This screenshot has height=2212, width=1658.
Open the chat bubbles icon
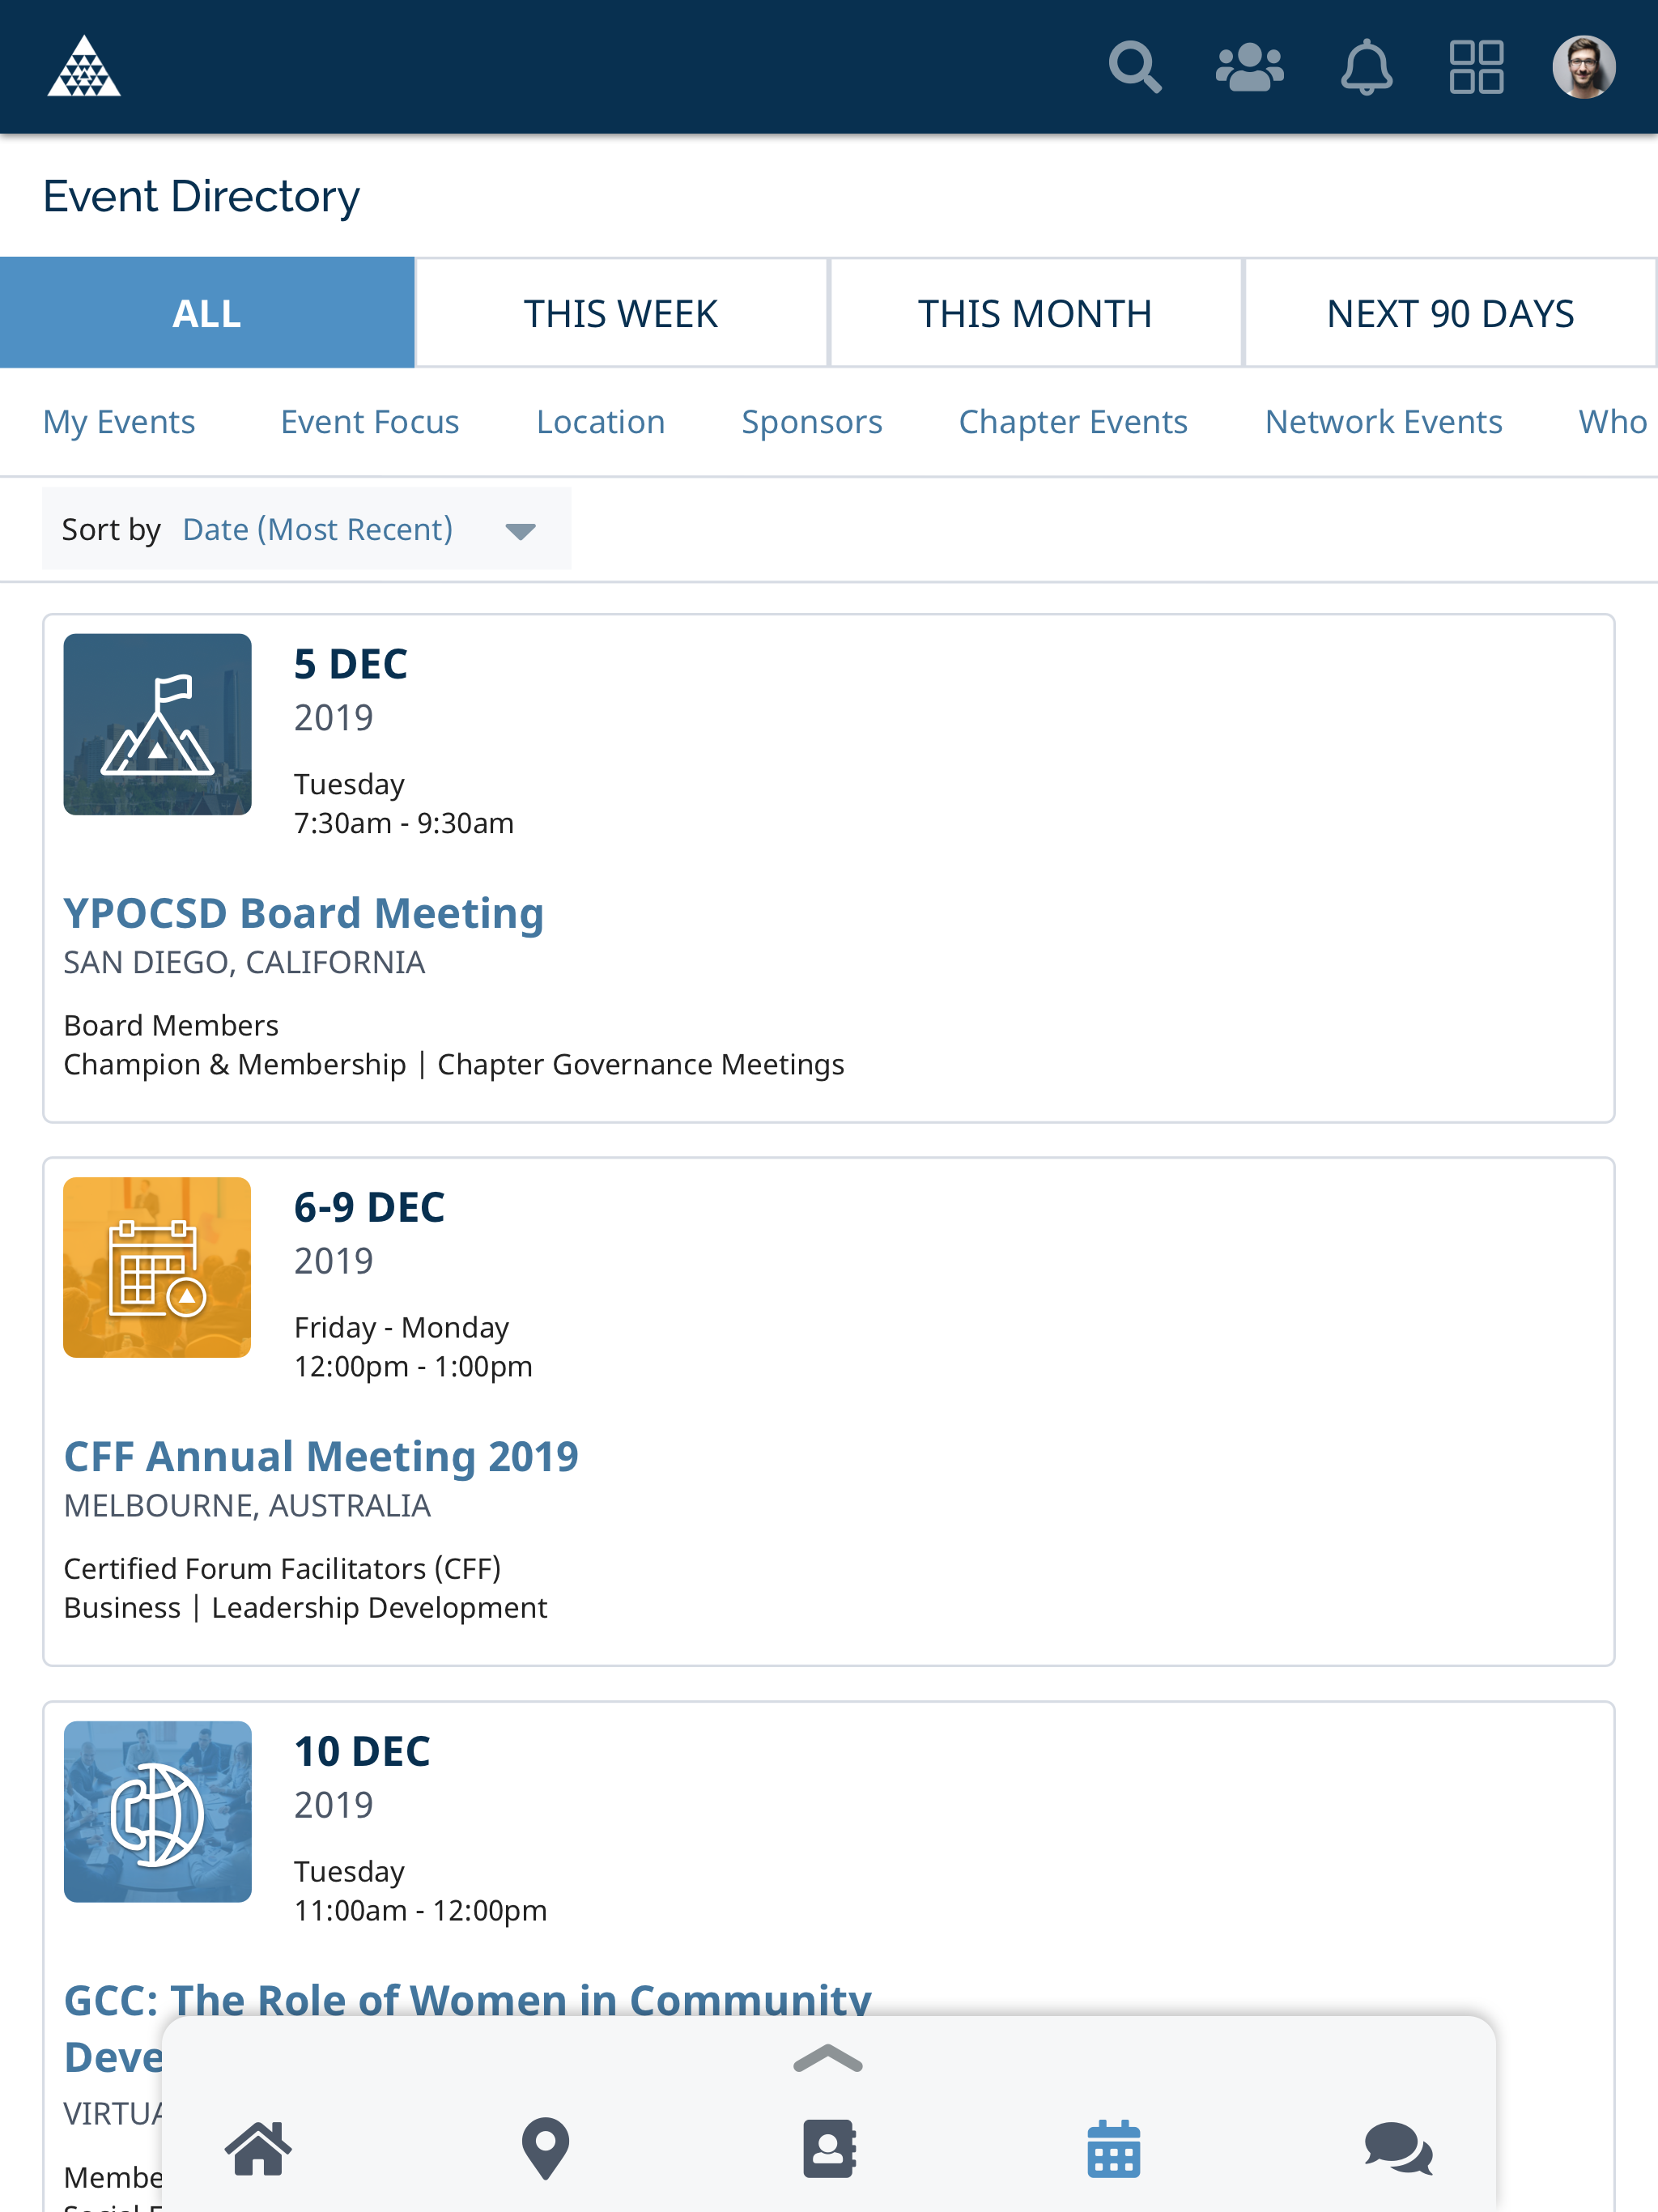tap(1398, 2148)
